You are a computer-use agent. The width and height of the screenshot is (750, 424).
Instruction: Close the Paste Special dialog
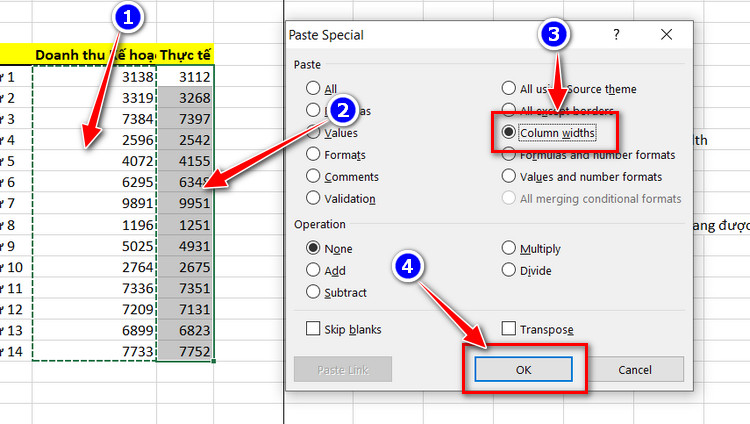click(x=666, y=34)
